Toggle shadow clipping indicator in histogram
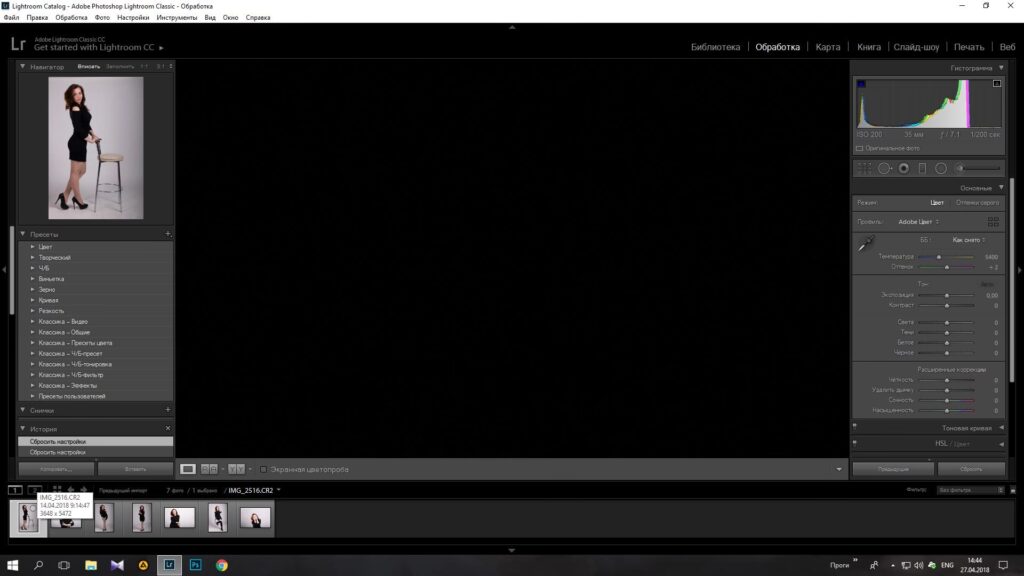 [859, 84]
